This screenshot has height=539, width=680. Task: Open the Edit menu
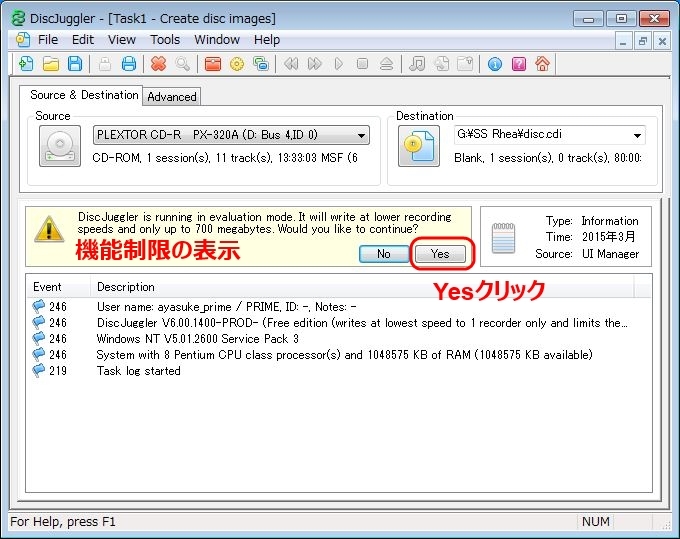pos(83,40)
